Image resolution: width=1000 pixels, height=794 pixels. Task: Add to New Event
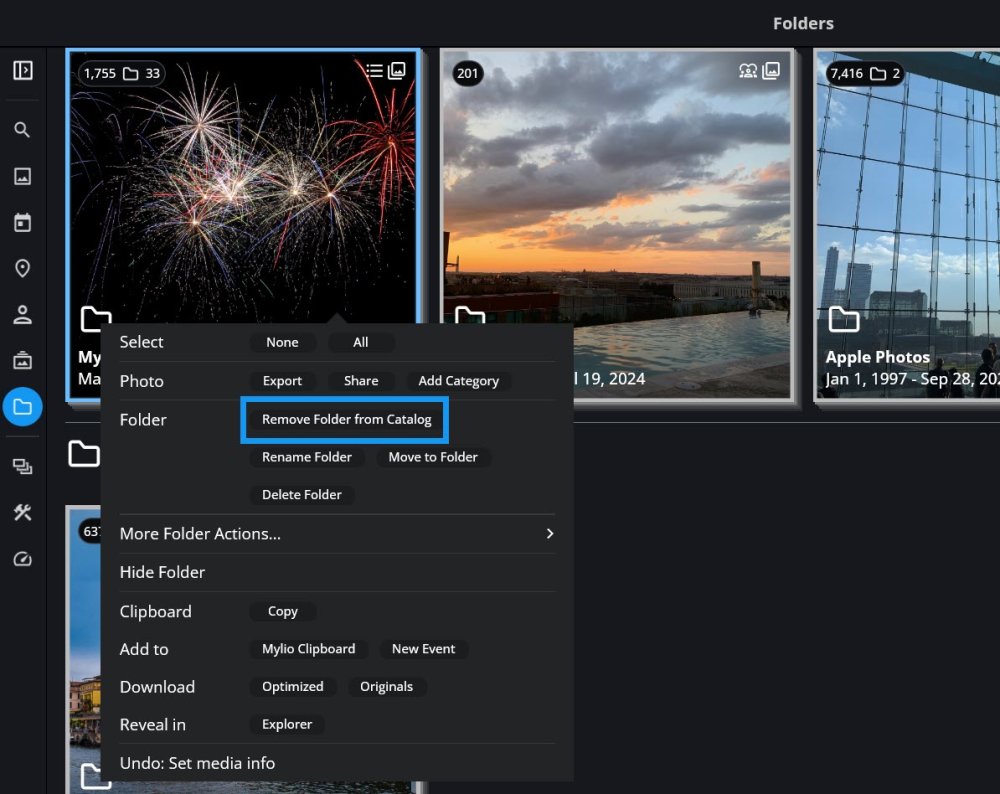click(x=423, y=649)
